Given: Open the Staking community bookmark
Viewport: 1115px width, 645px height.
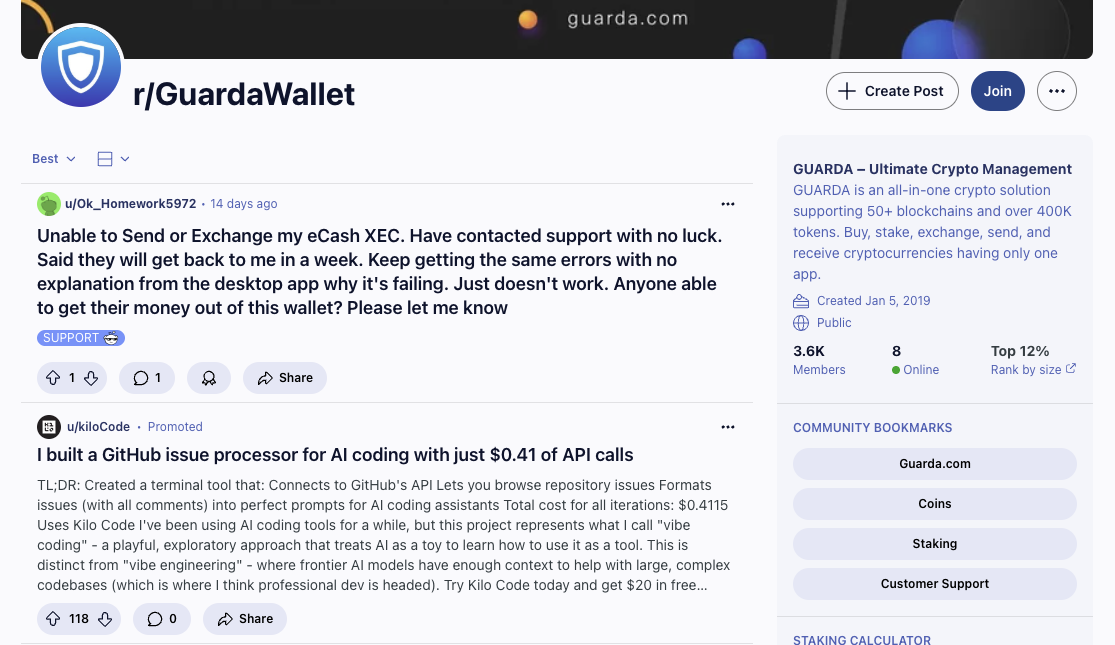Looking at the screenshot, I should click(x=934, y=543).
